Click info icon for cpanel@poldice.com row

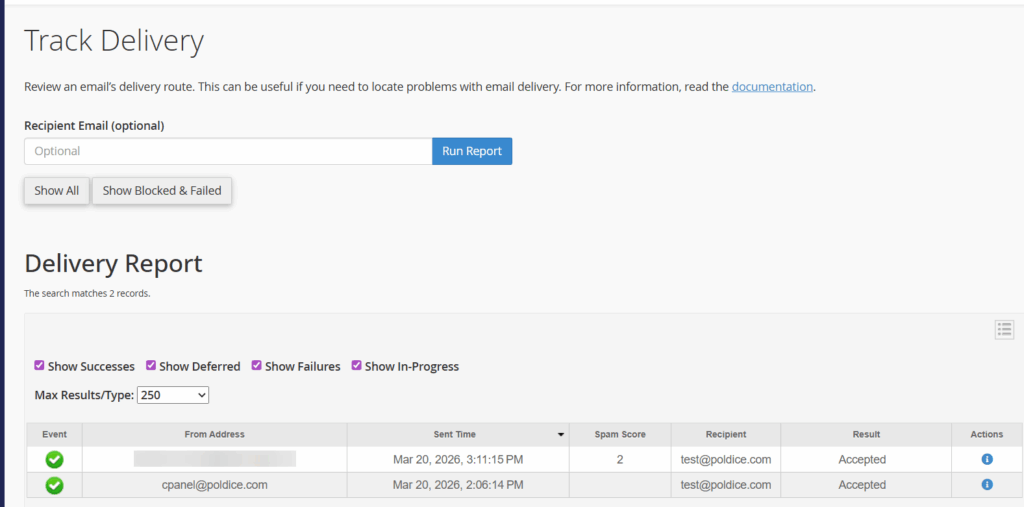[987, 485]
